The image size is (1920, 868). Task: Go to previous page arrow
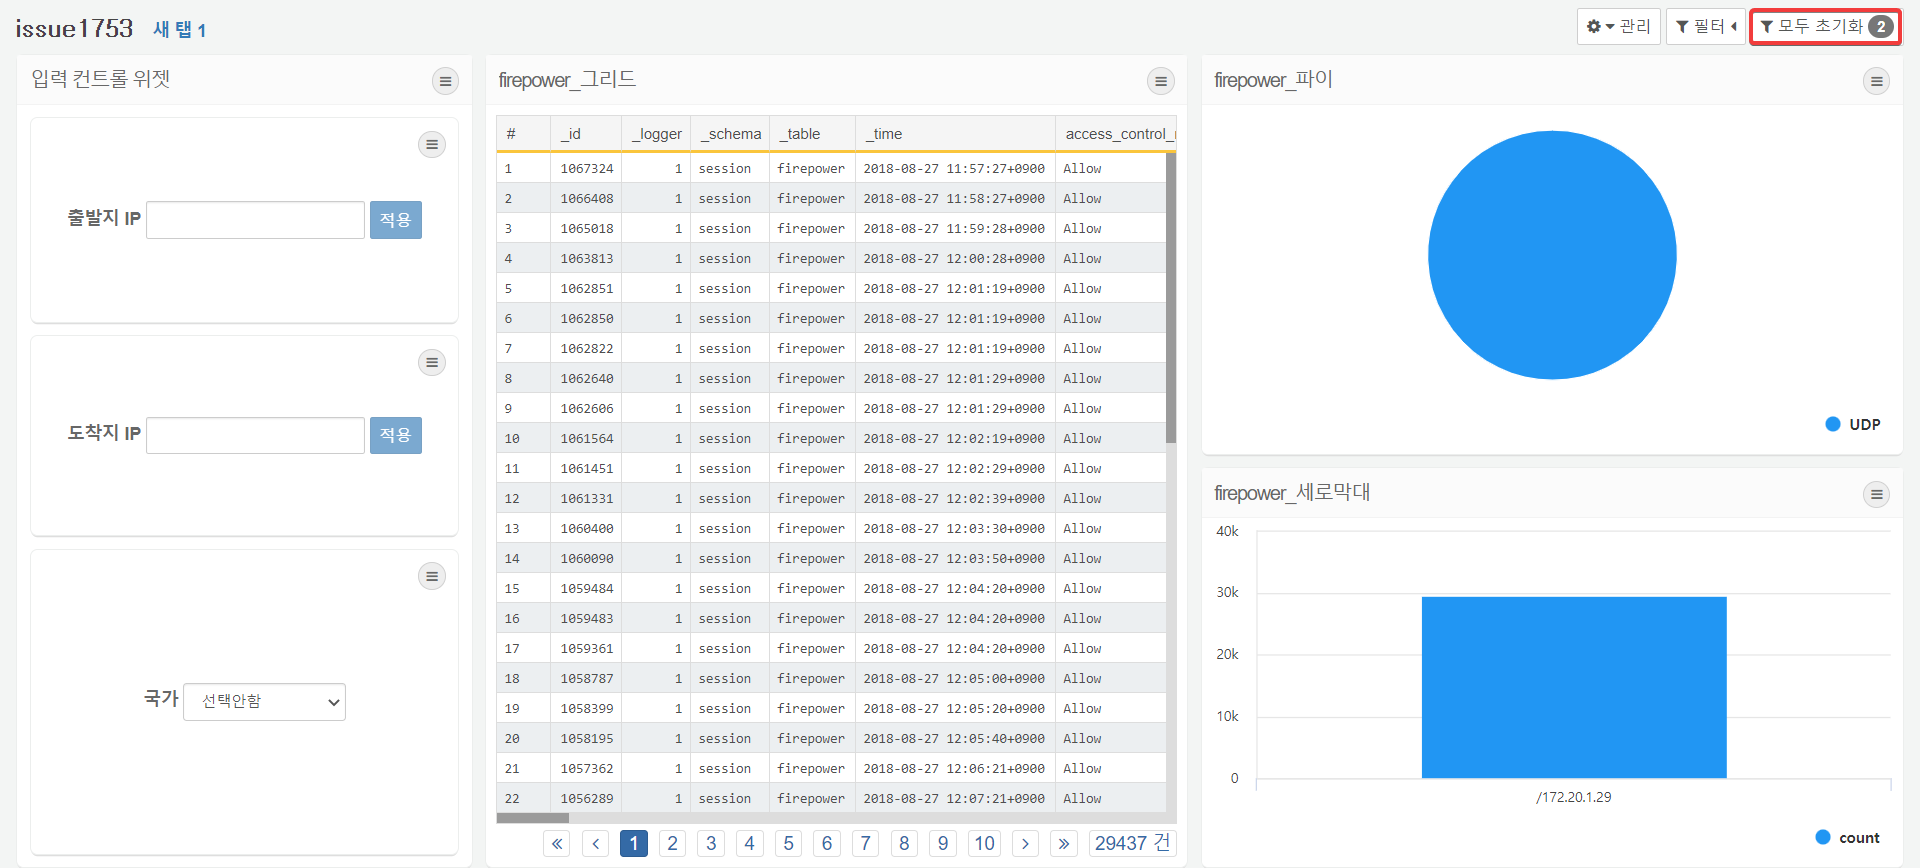(x=596, y=843)
